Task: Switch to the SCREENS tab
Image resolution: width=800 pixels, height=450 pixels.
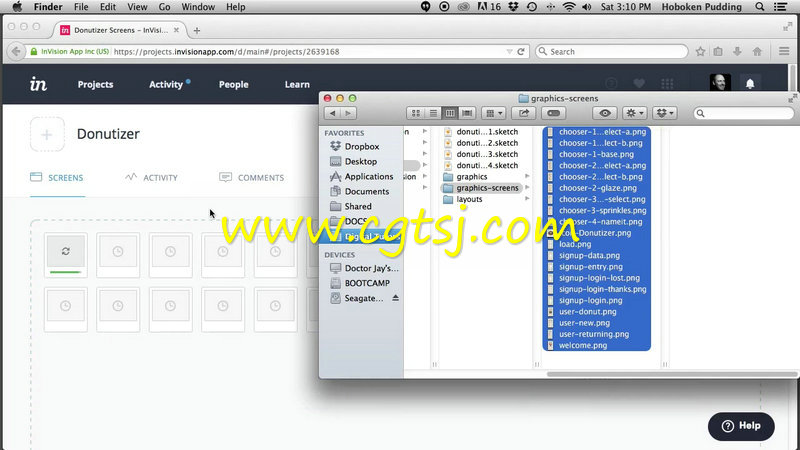Action: [57, 178]
